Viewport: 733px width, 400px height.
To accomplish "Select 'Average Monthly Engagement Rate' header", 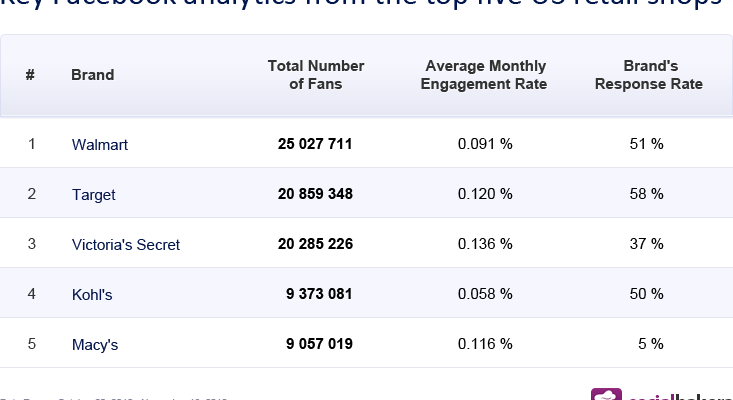I will tap(484, 75).
